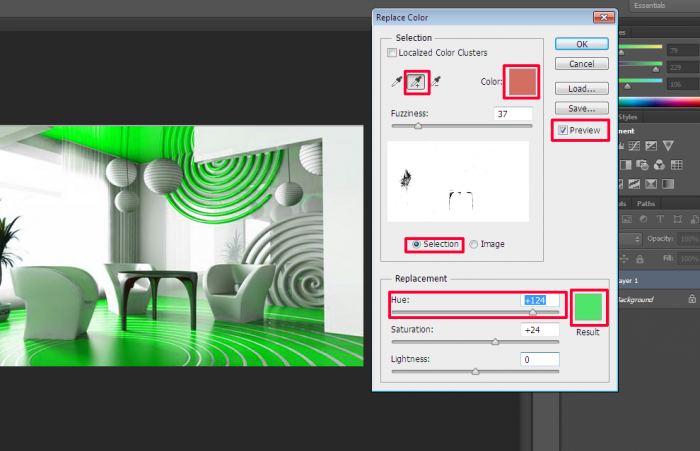Click the Lightness slider handle
This screenshot has height=451, width=700.
coord(475,372)
